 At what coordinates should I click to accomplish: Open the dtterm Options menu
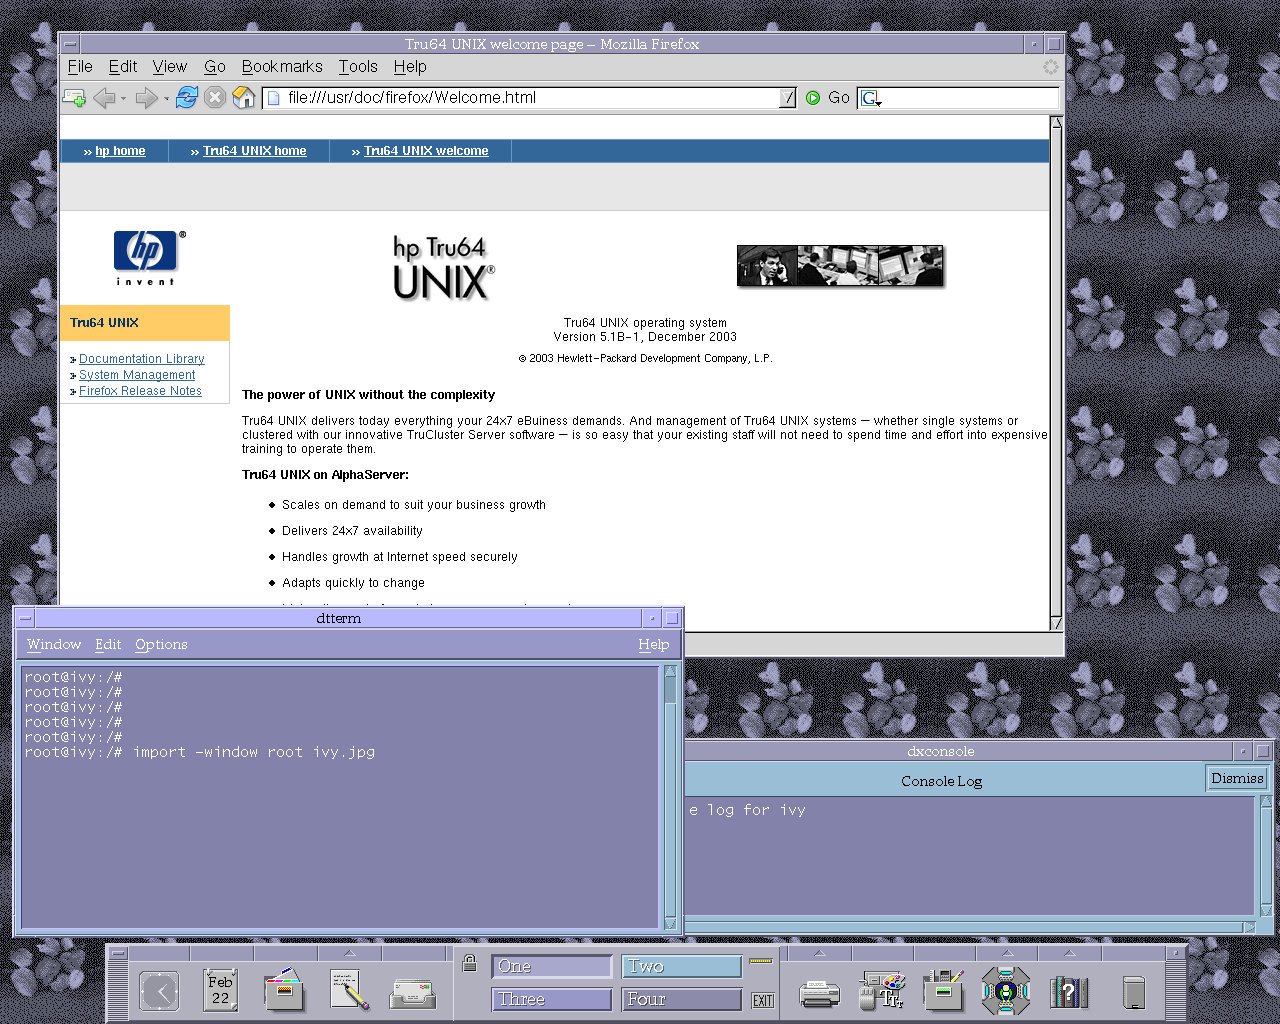point(161,644)
